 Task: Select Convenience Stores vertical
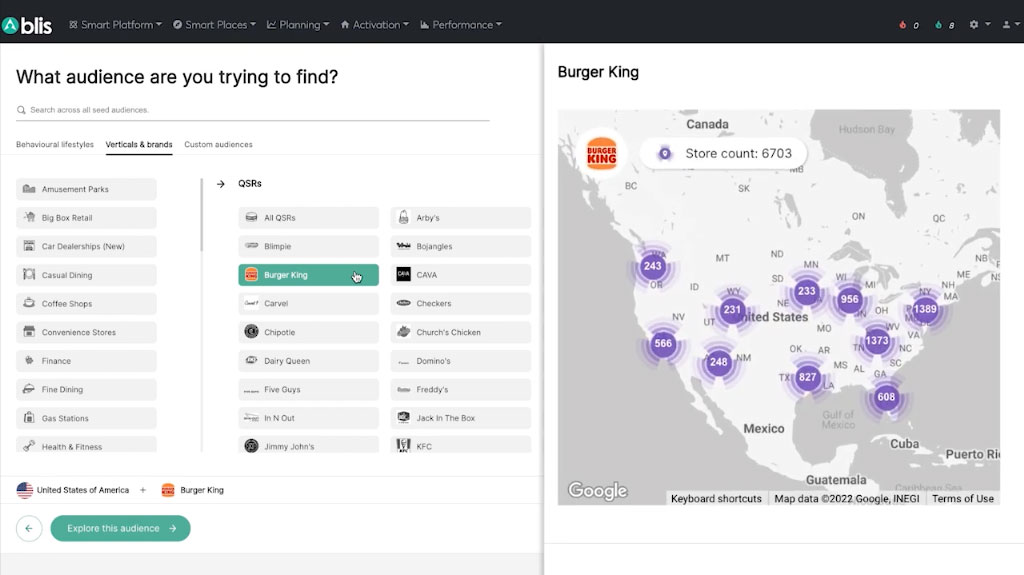[x=86, y=332]
